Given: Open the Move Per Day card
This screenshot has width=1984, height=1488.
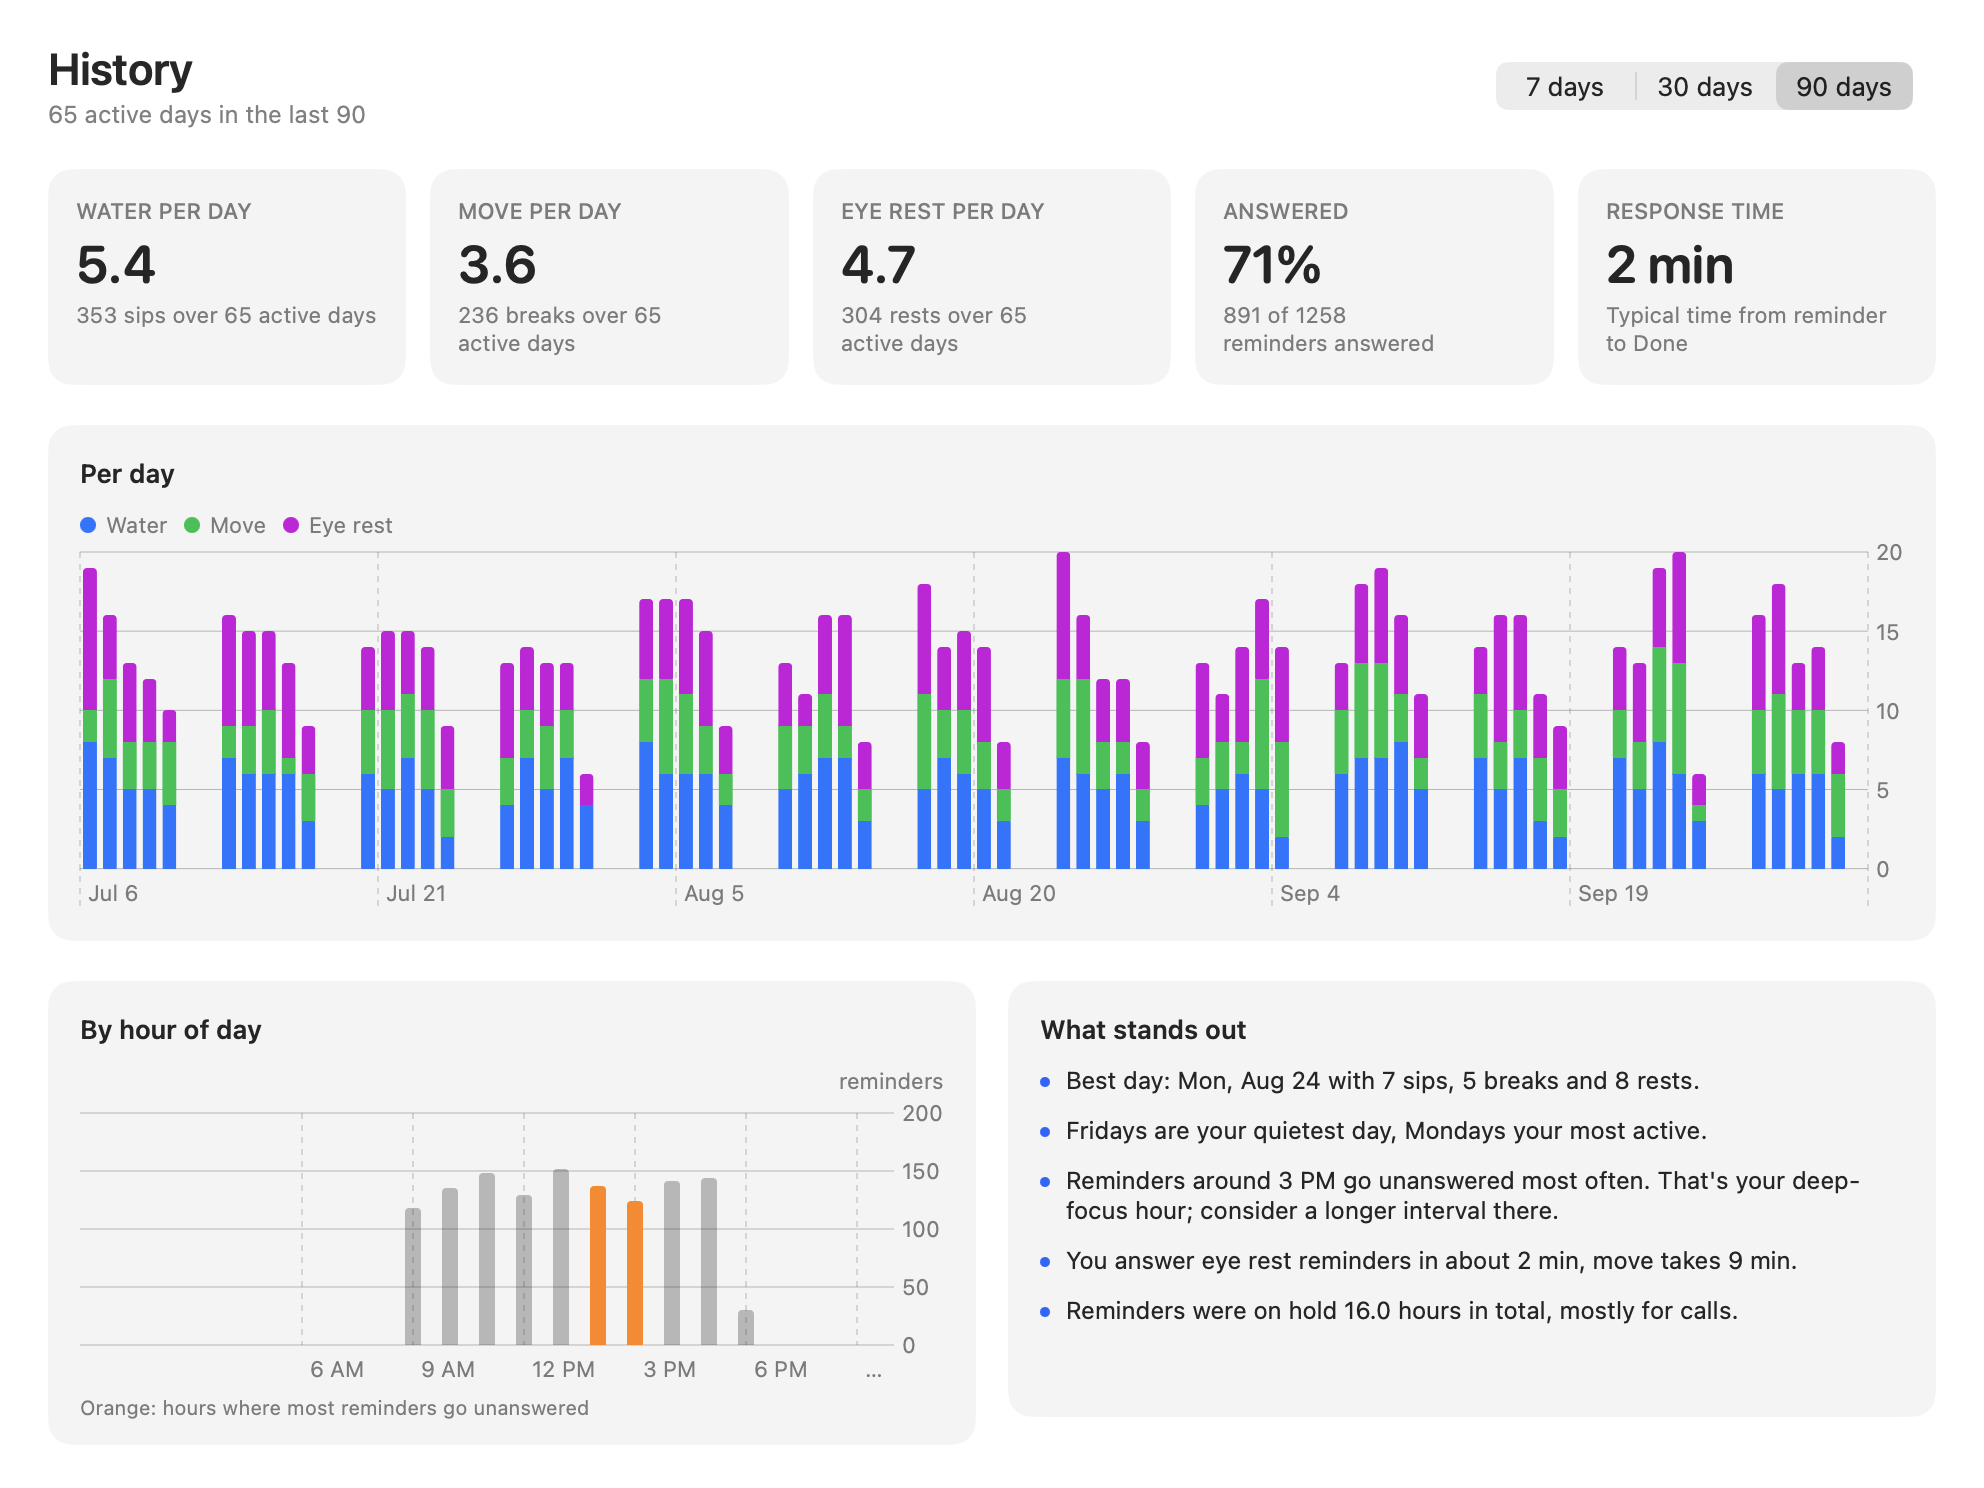Looking at the screenshot, I should tap(609, 277).
